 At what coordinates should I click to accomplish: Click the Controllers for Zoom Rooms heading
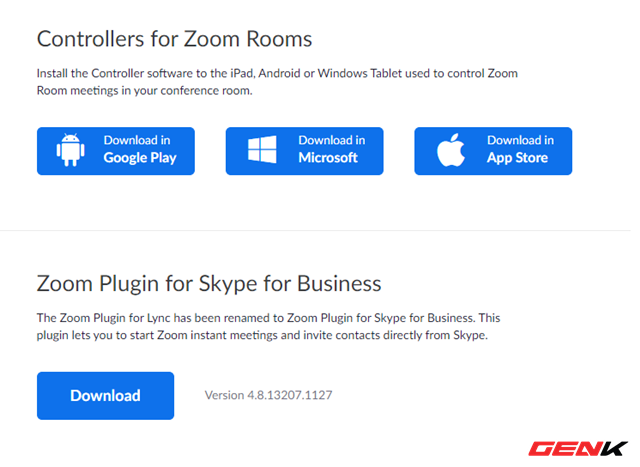click(174, 39)
